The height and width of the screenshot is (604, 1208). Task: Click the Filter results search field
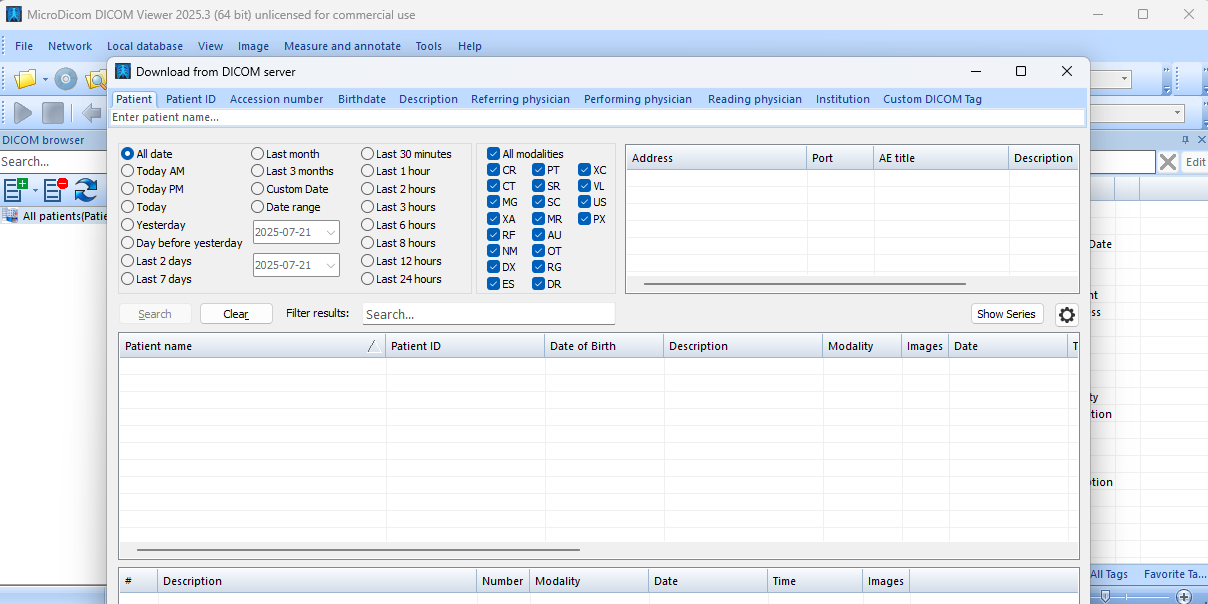(488, 314)
